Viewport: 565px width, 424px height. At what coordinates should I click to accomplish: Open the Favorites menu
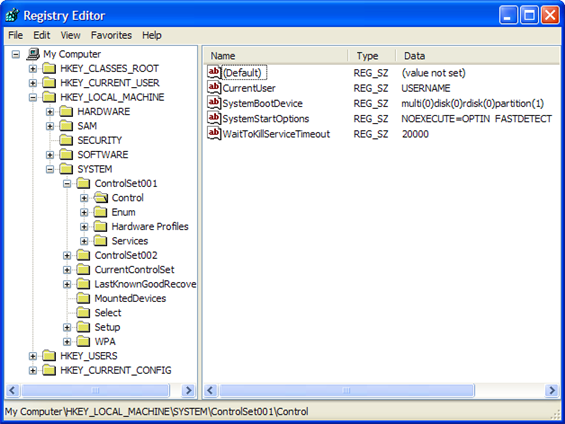111,35
